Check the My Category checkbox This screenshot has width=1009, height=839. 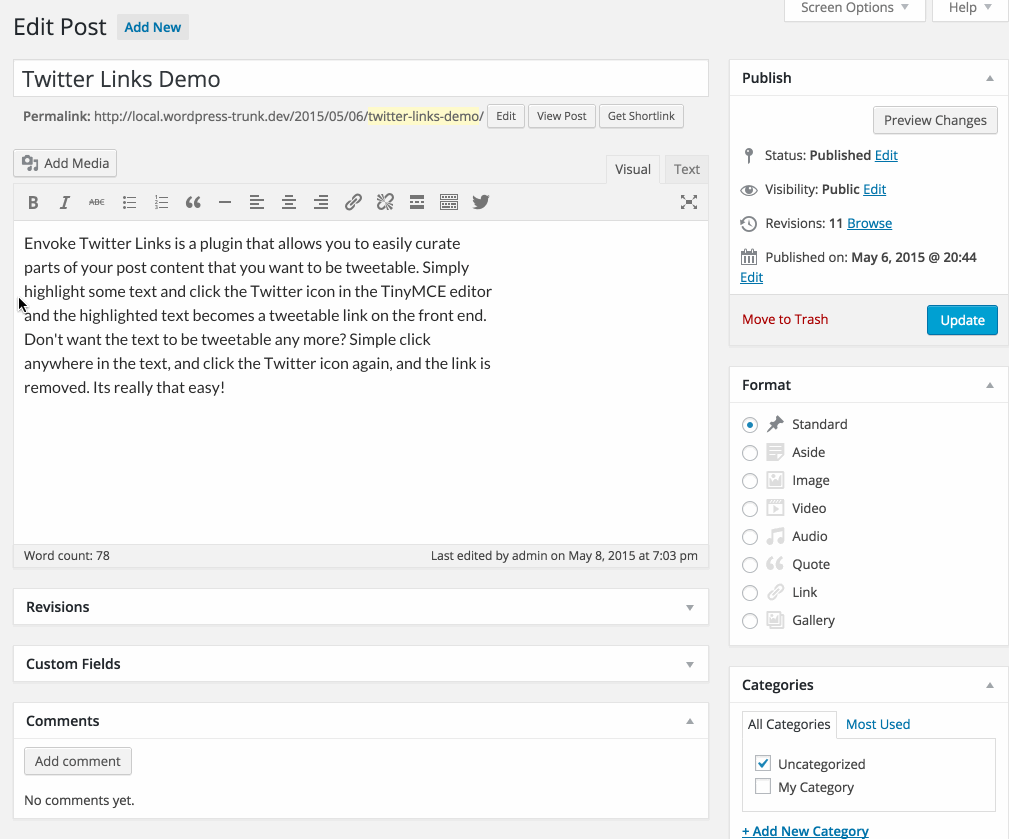(763, 787)
